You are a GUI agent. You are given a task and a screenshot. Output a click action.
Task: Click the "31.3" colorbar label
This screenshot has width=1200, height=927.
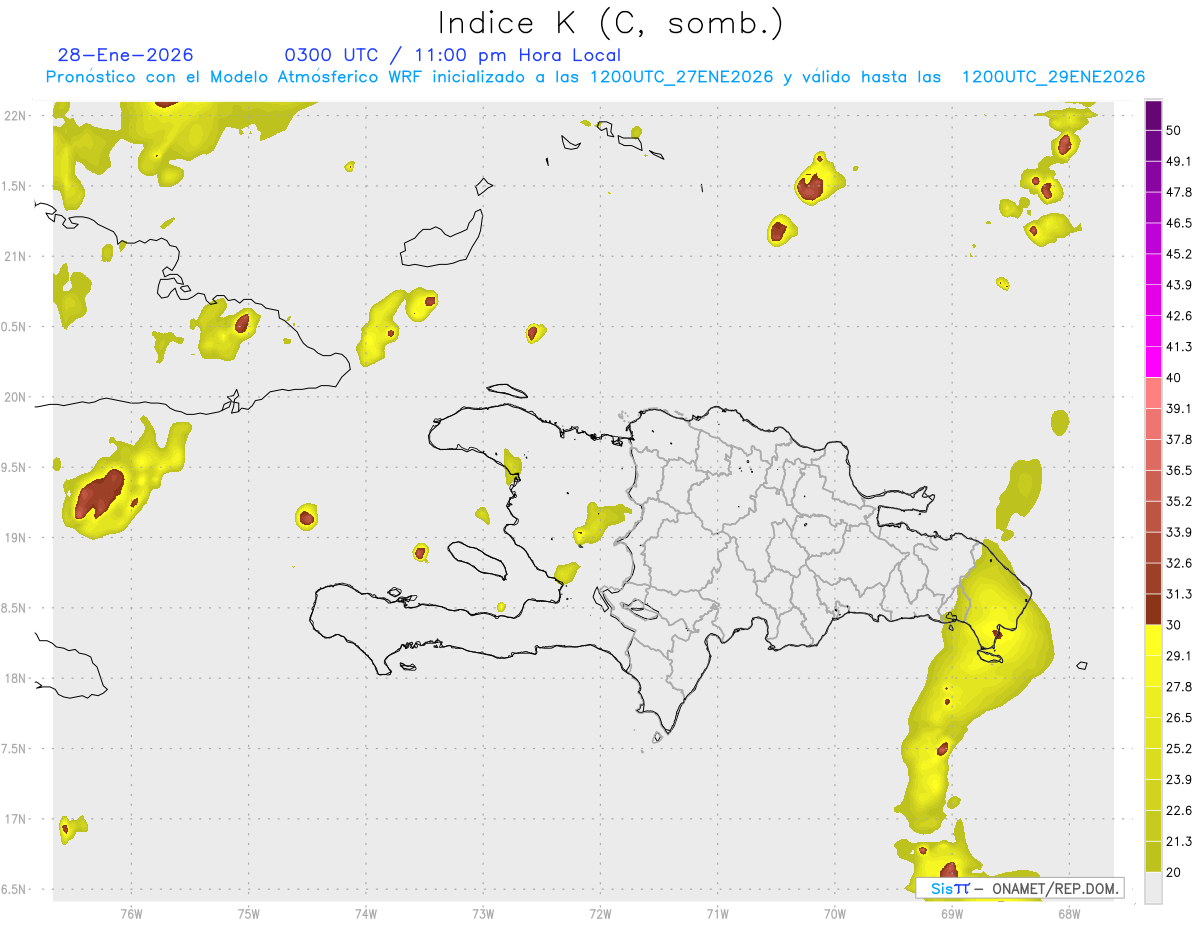pyautogui.click(x=1179, y=594)
